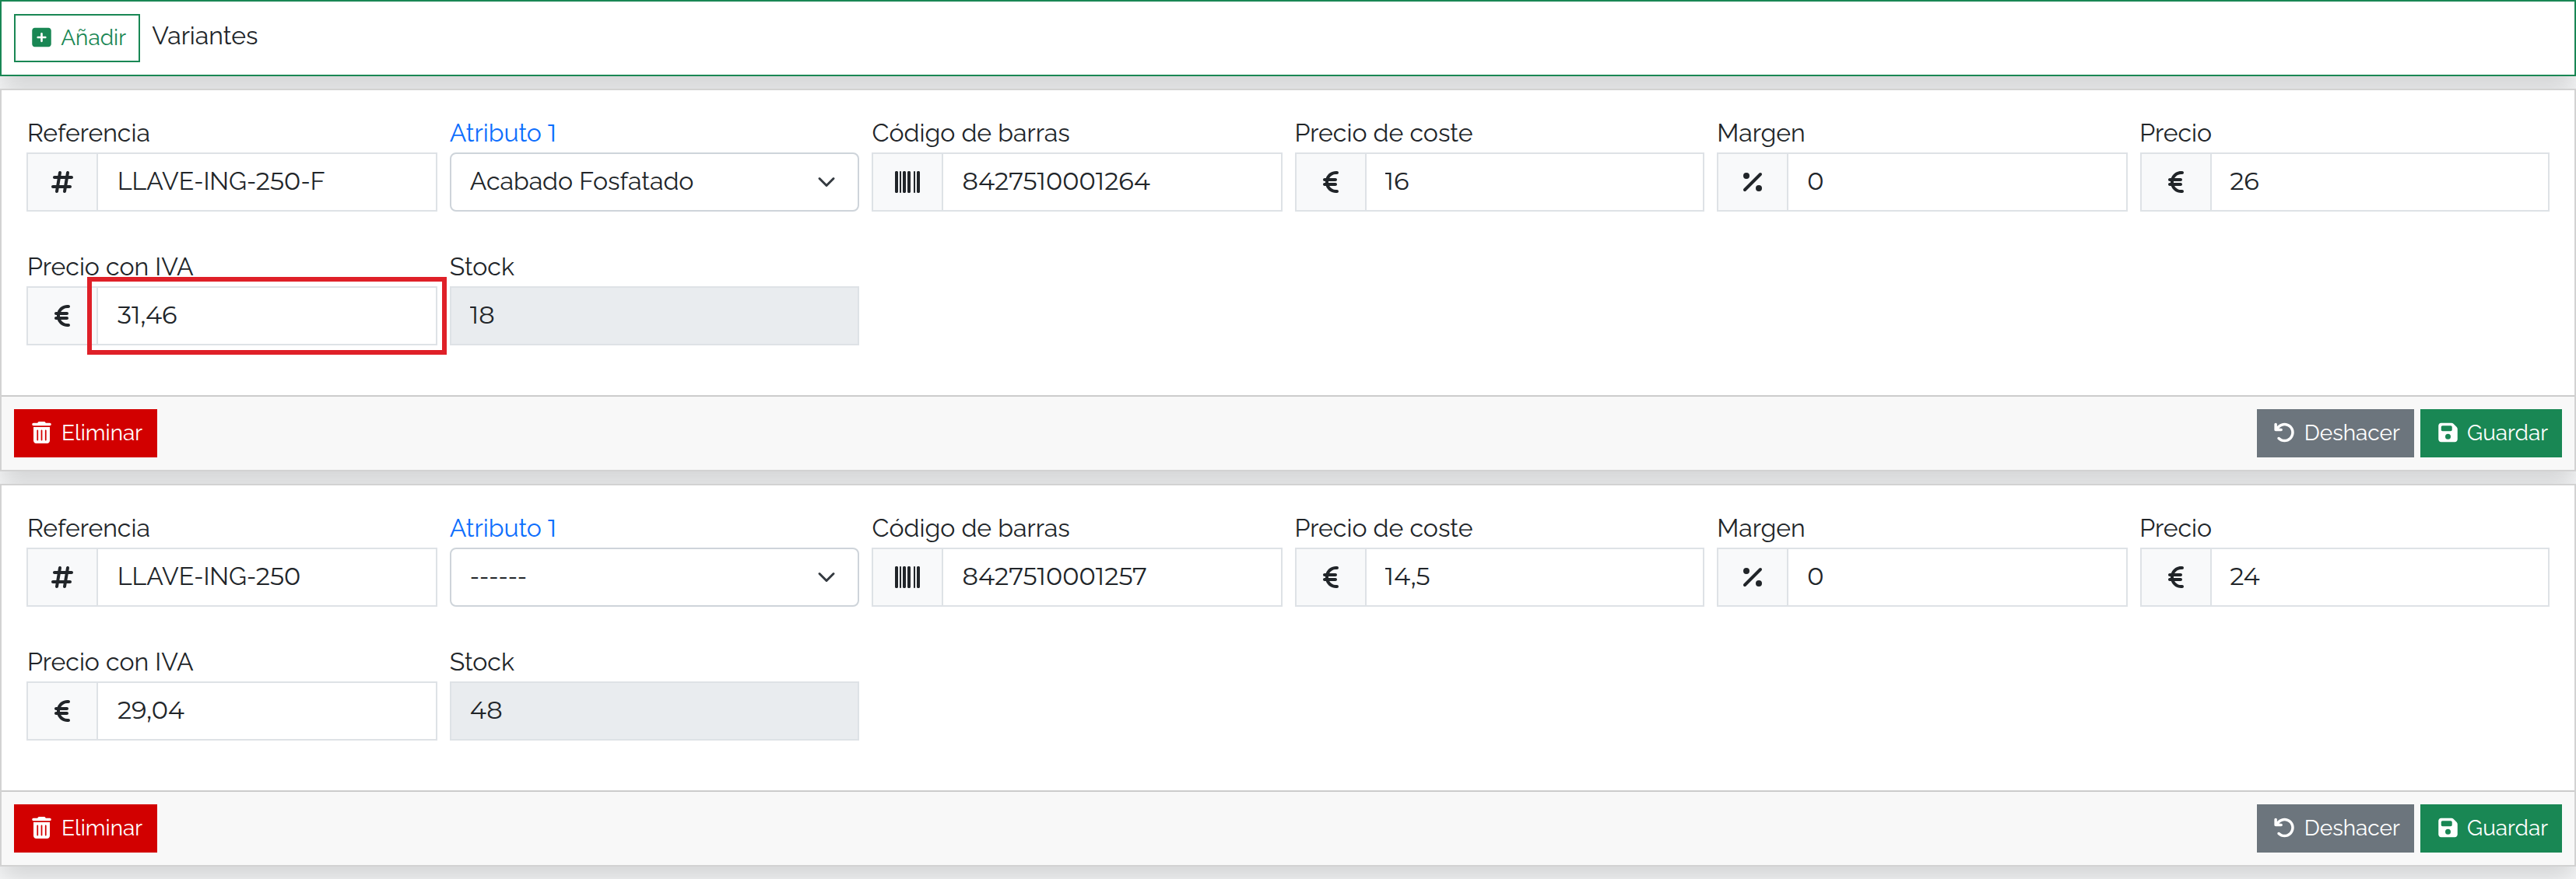Viewport: 2576px width, 879px height.
Task: Click the percent icon in first variant Margen
Action: [1752, 182]
